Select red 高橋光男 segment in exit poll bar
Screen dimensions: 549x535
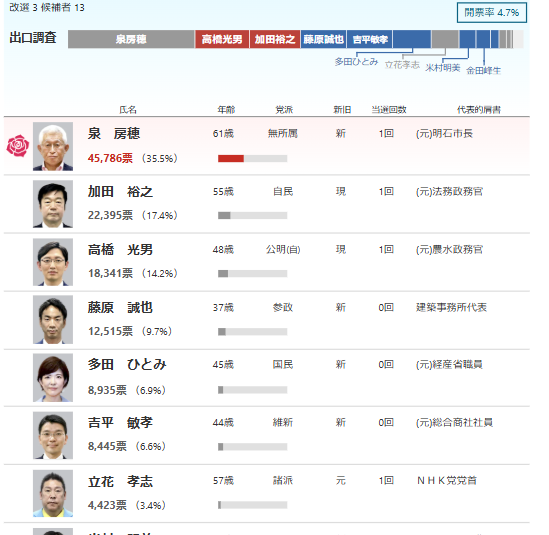click(222, 39)
